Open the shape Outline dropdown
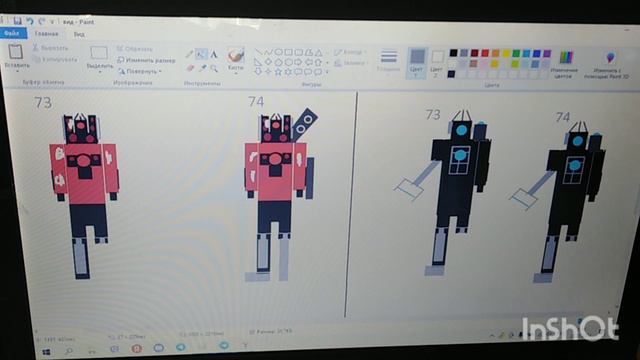Image resolution: width=640 pixels, height=360 pixels. pos(350,52)
